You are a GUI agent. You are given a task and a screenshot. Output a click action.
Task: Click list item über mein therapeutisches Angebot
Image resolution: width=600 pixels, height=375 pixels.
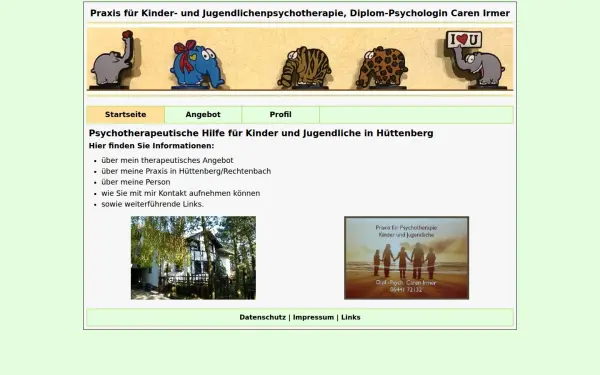167,160
